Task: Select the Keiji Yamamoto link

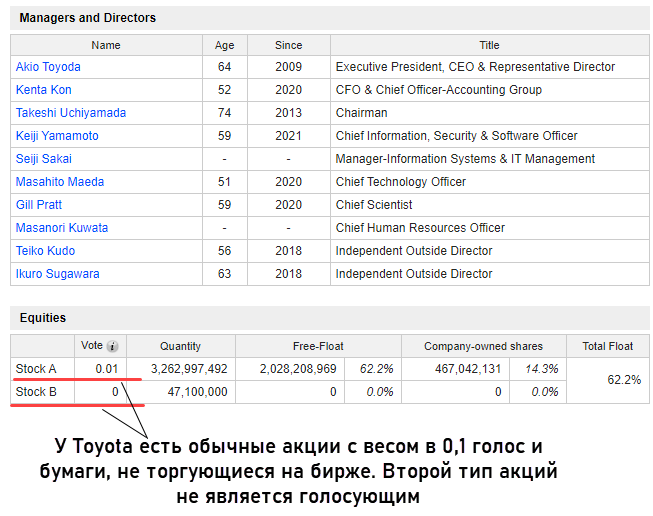Action: point(57,136)
